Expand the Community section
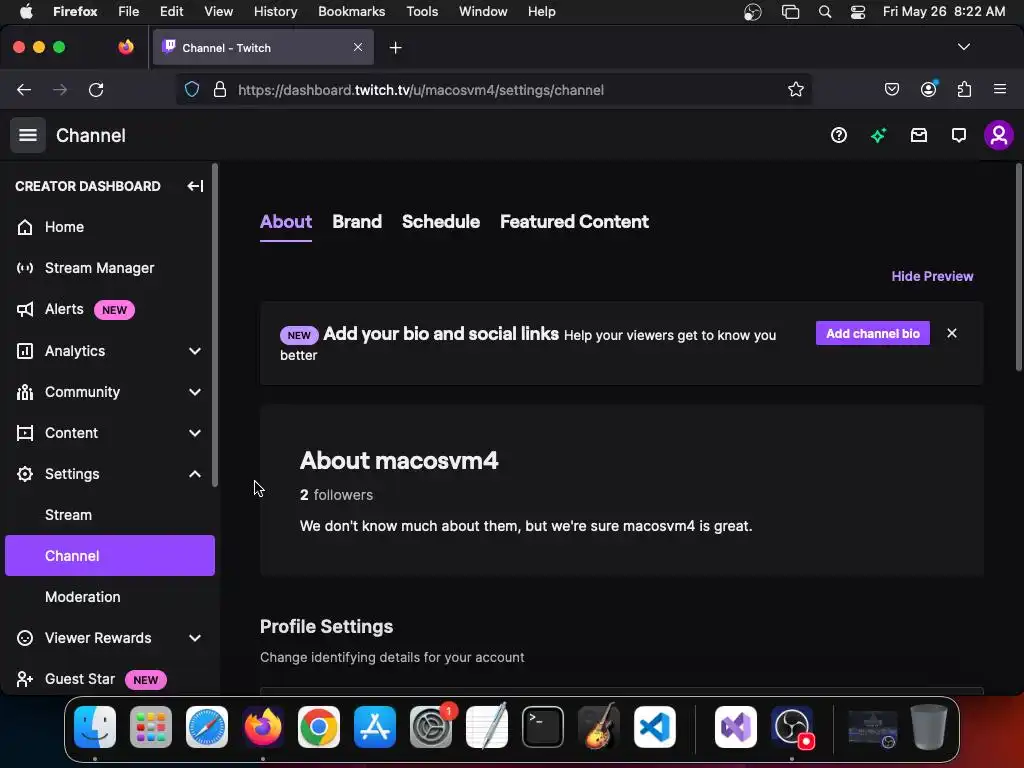The image size is (1024, 768). [195, 392]
